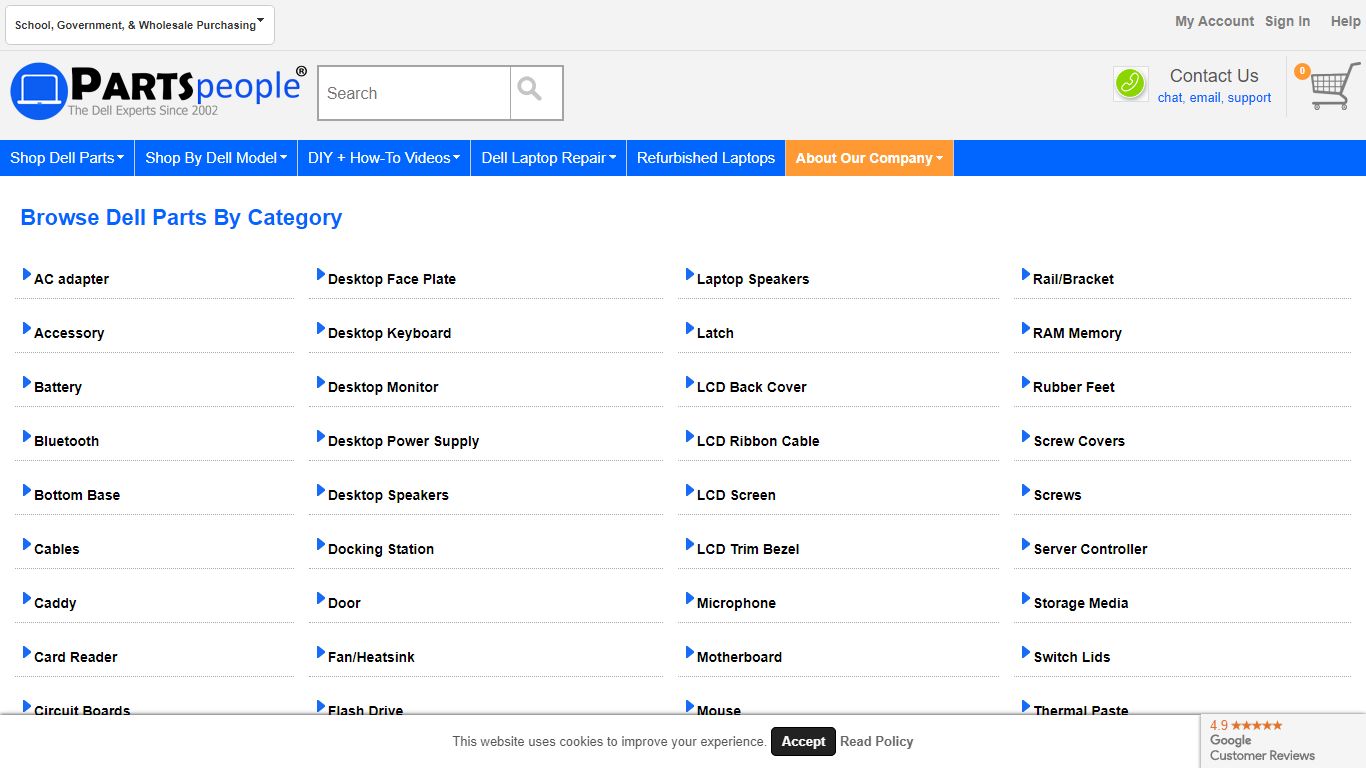Expand DIY + How-To Videos menu
This screenshot has width=1366, height=768.
pos(384,158)
